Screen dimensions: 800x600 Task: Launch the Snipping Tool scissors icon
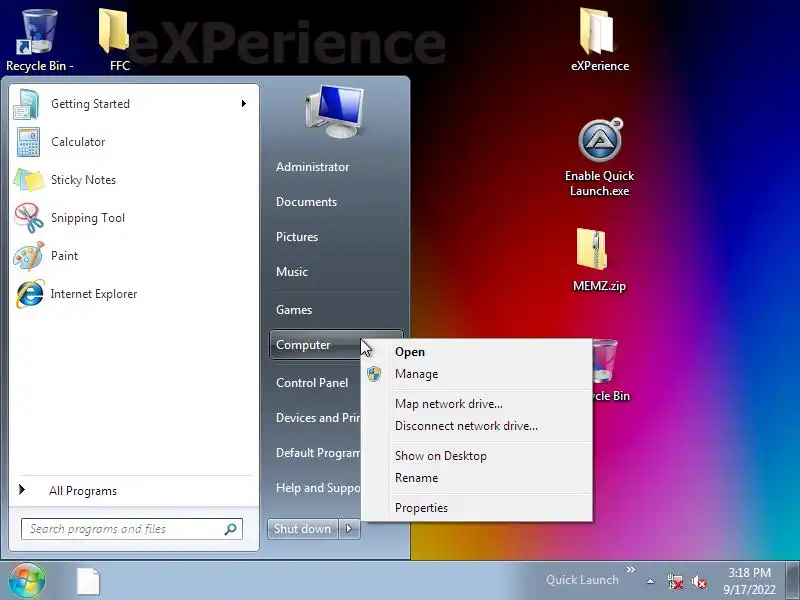click(29, 218)
